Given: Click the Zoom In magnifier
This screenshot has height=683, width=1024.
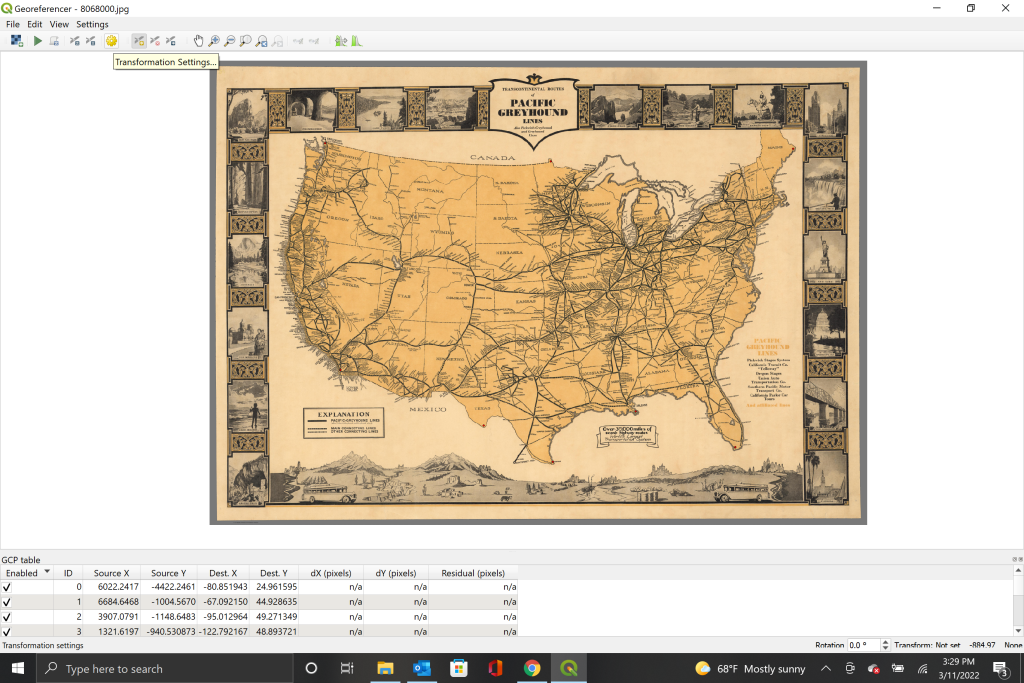Looking at the screenshot, I should pos(214,41).
